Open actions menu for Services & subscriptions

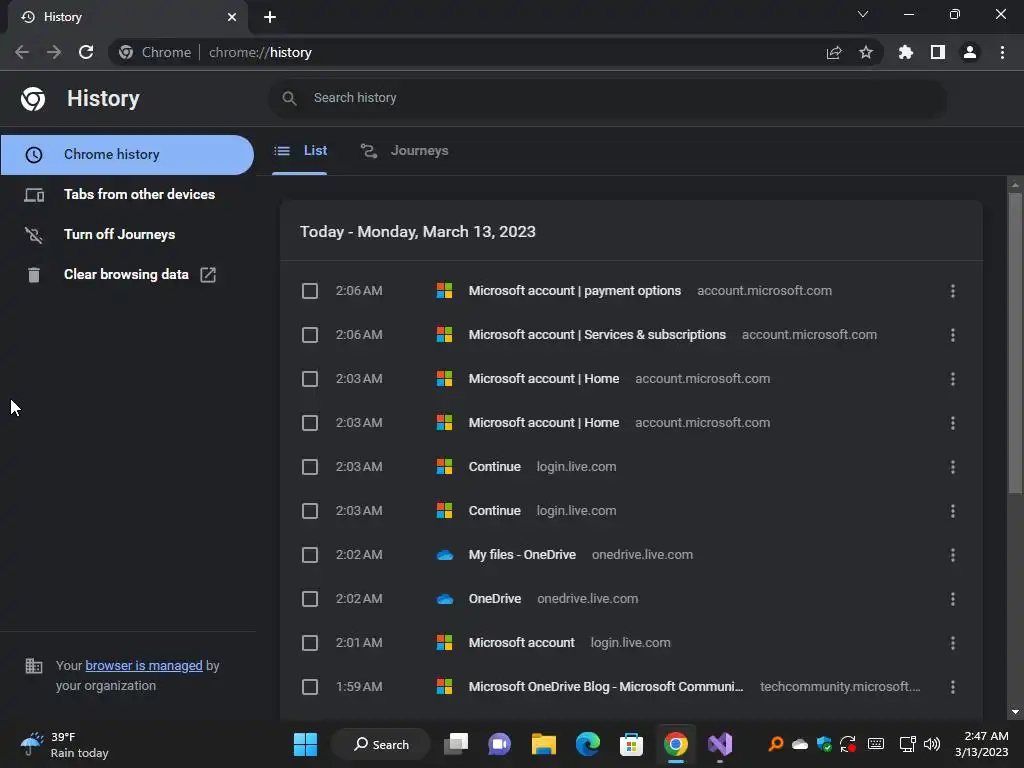tap(953, 335)
